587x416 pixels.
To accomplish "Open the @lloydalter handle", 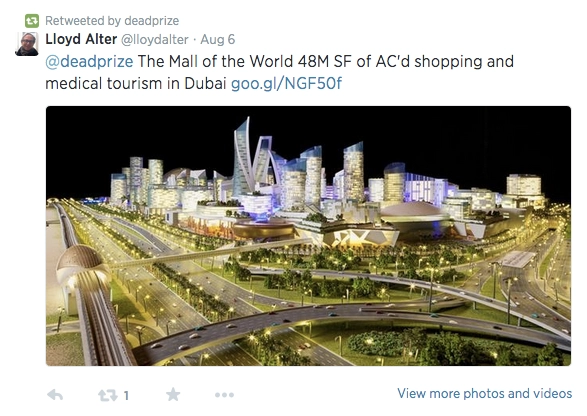I will [x=155, y=40].
